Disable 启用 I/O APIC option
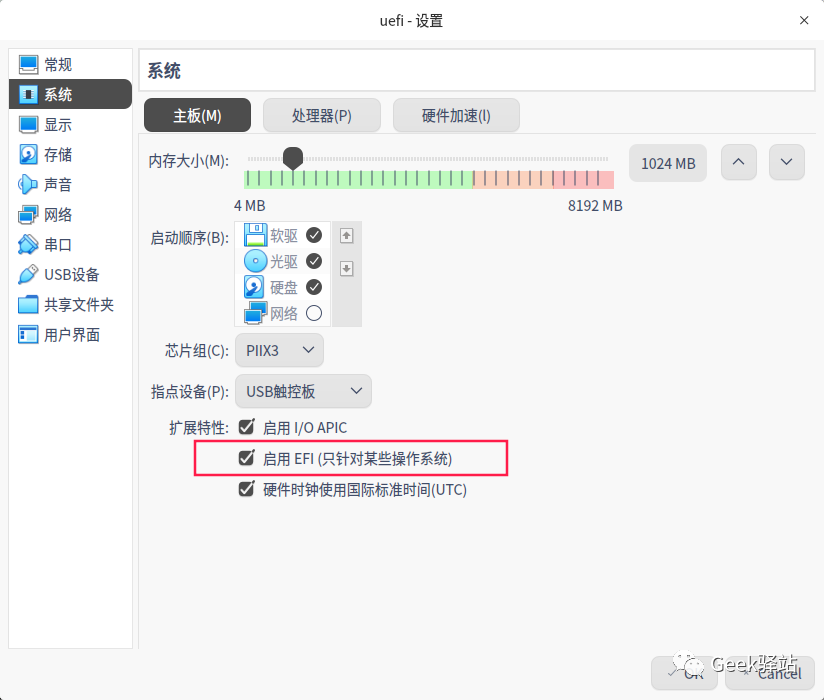 [x=246, y=427]
